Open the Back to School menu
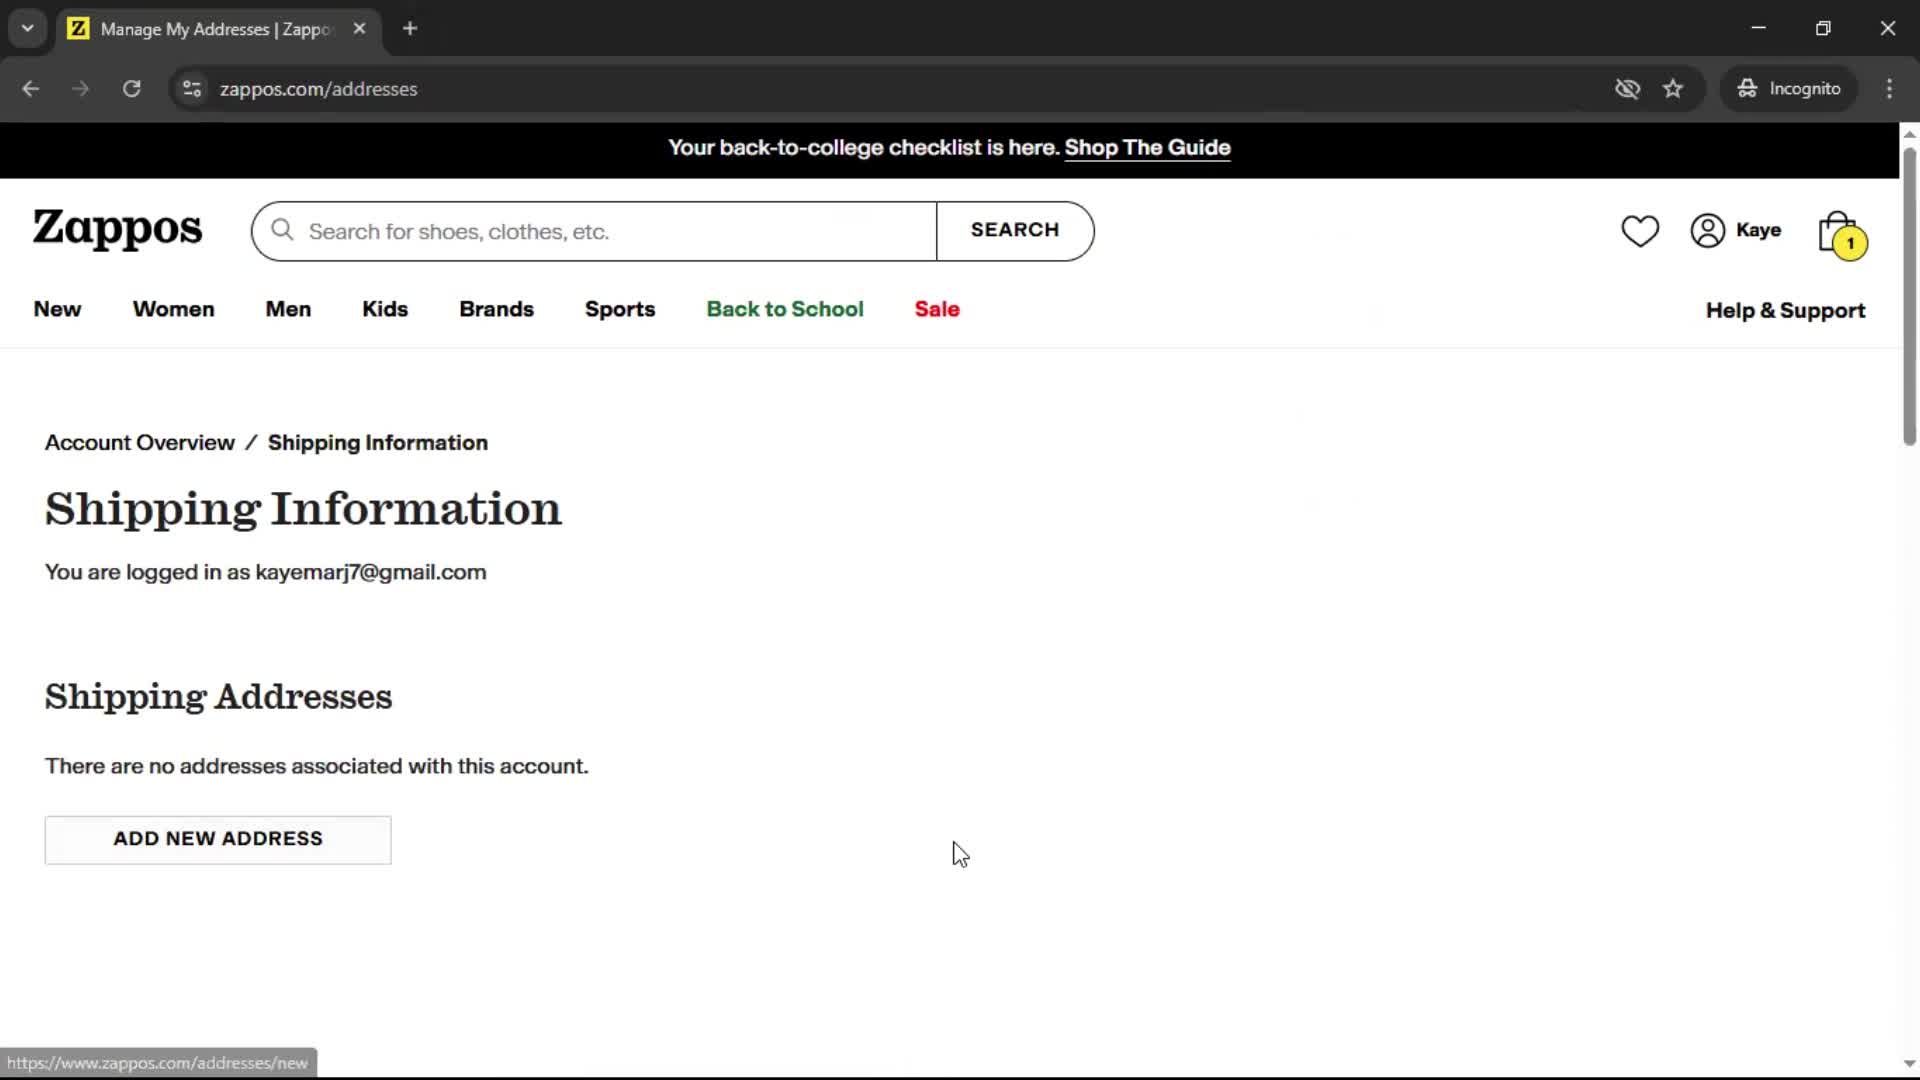Screen dimensions: 1920x1080 tap(785, 310)
